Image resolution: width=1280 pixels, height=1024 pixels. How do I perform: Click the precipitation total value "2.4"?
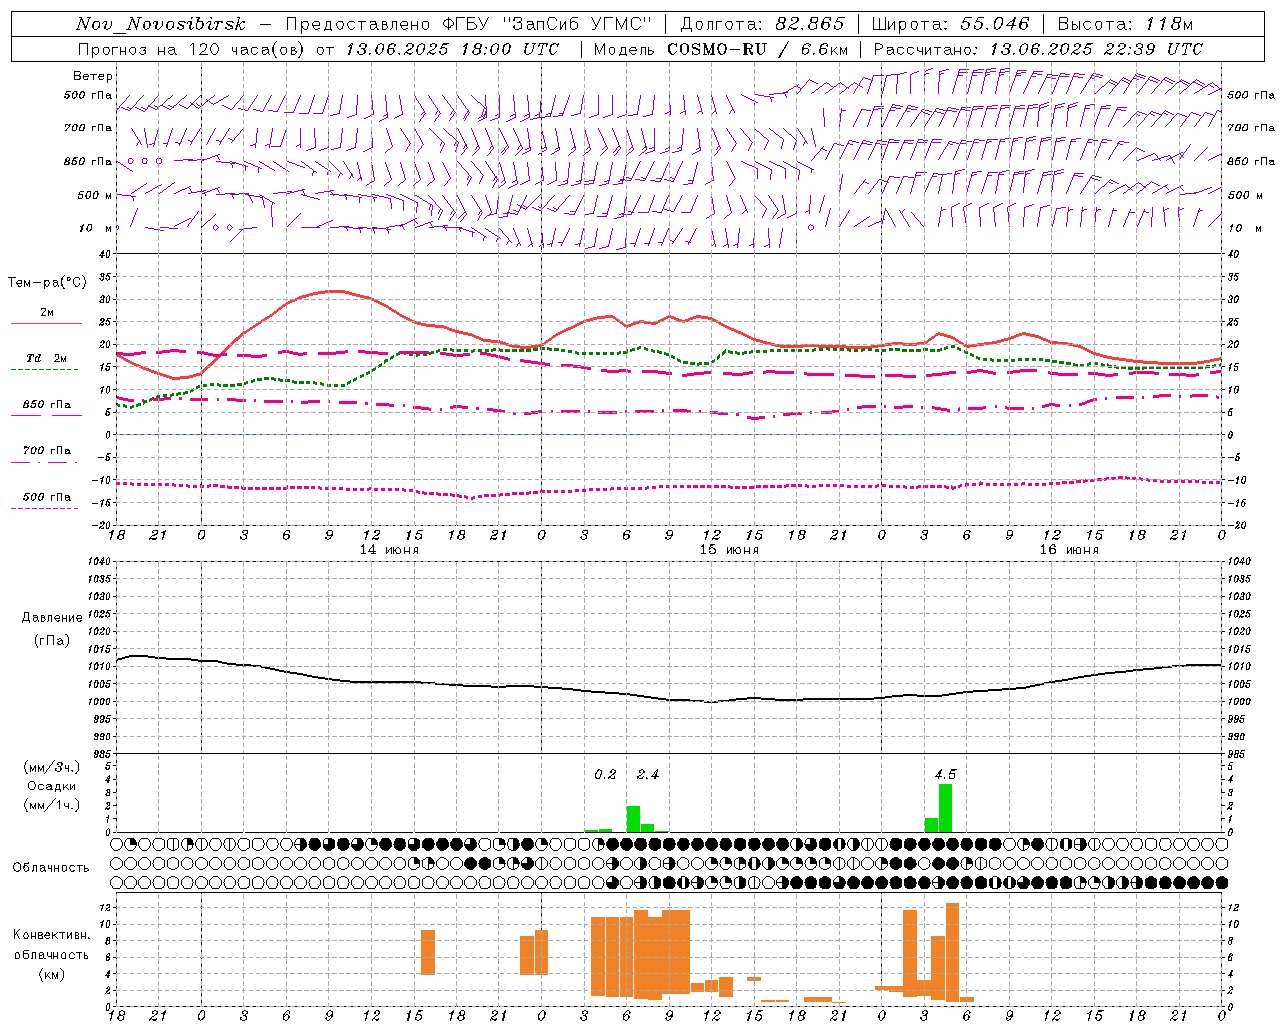pos(648,775)
